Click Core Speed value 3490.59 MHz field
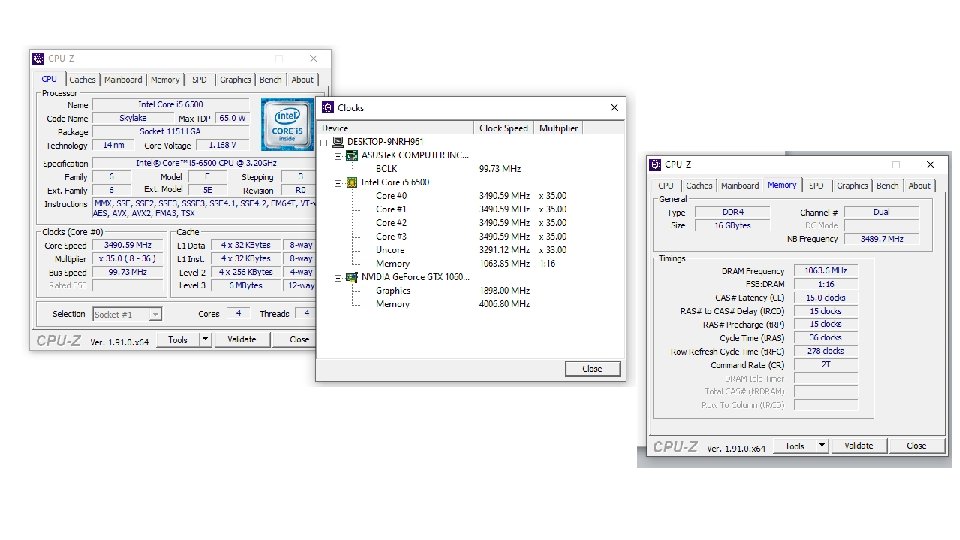Image resolution: width=960 pixels, height=540 pixels. pos(128,245)
